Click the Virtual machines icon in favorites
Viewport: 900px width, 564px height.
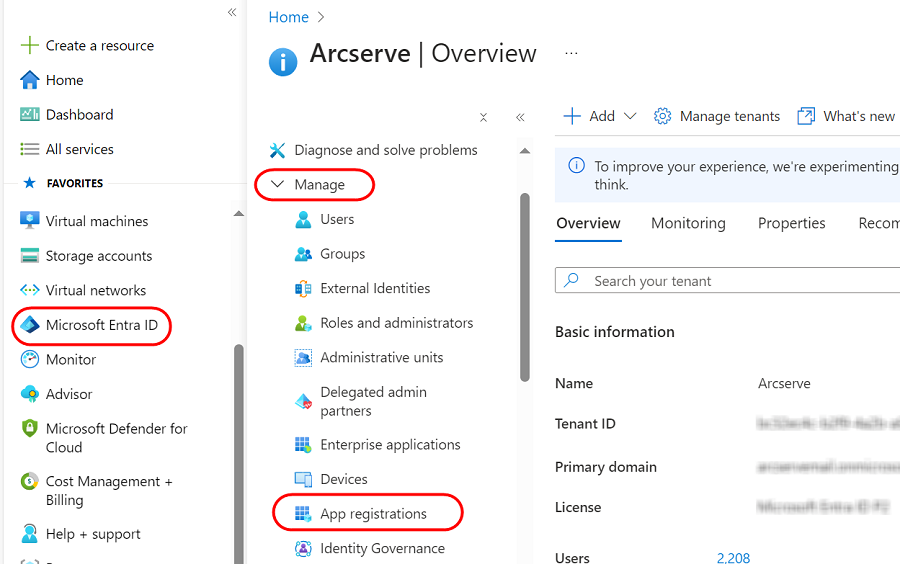[30, 221]
